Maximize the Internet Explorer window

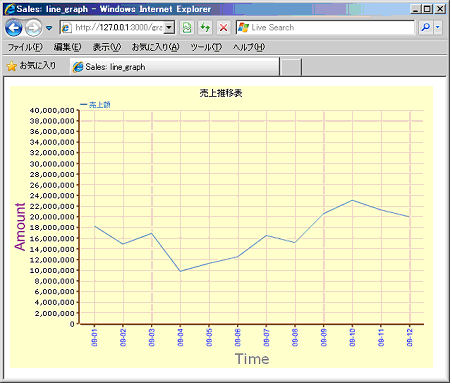click(427, 9)
